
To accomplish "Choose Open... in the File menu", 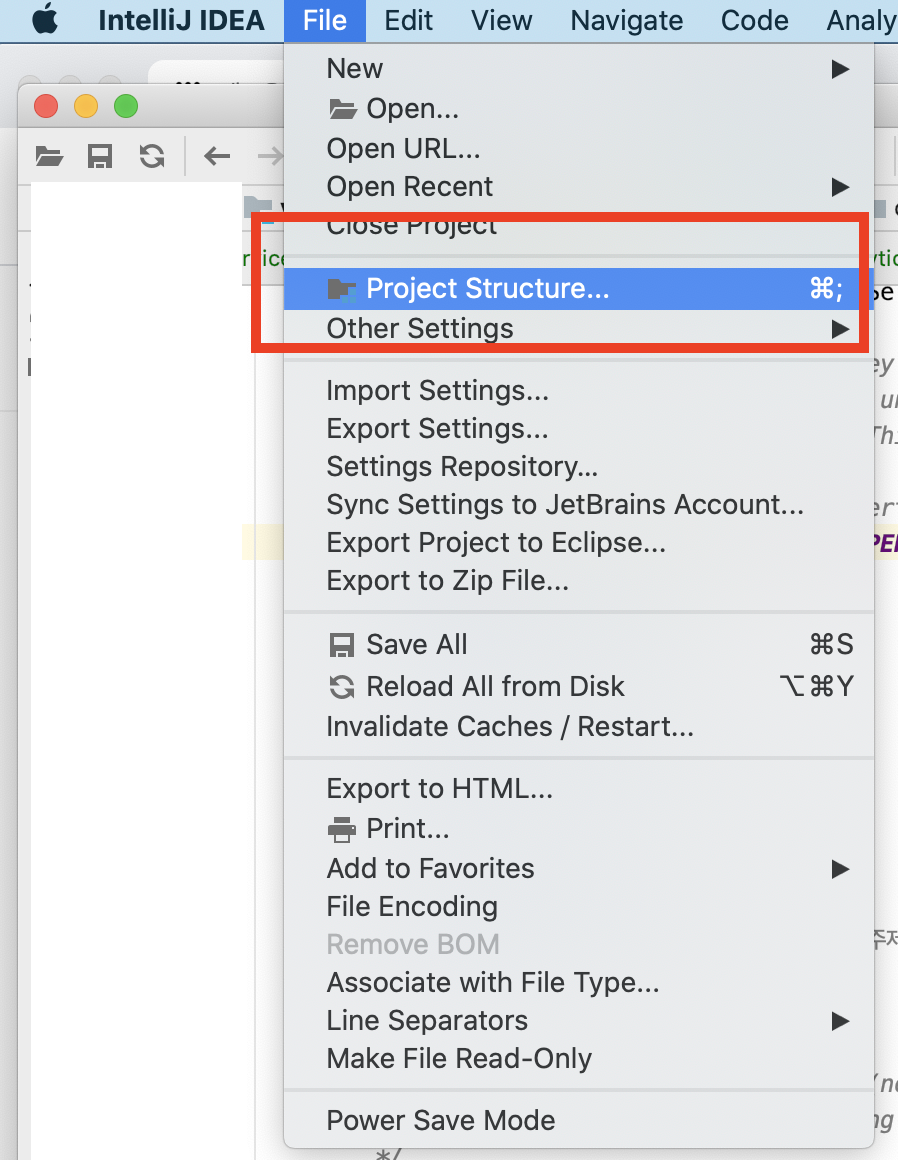I will point(578,109).
